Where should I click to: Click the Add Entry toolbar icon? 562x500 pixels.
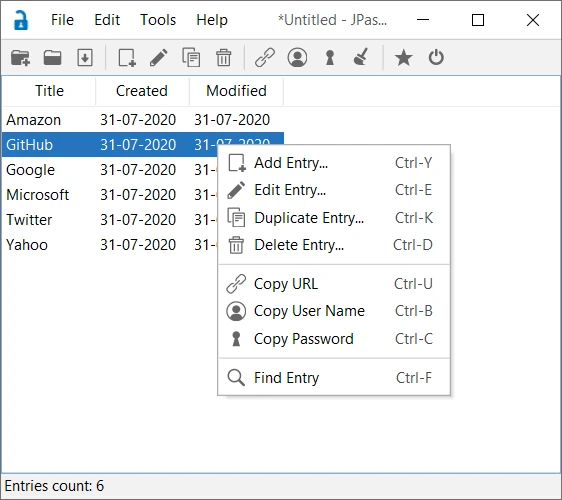[127, 57]
